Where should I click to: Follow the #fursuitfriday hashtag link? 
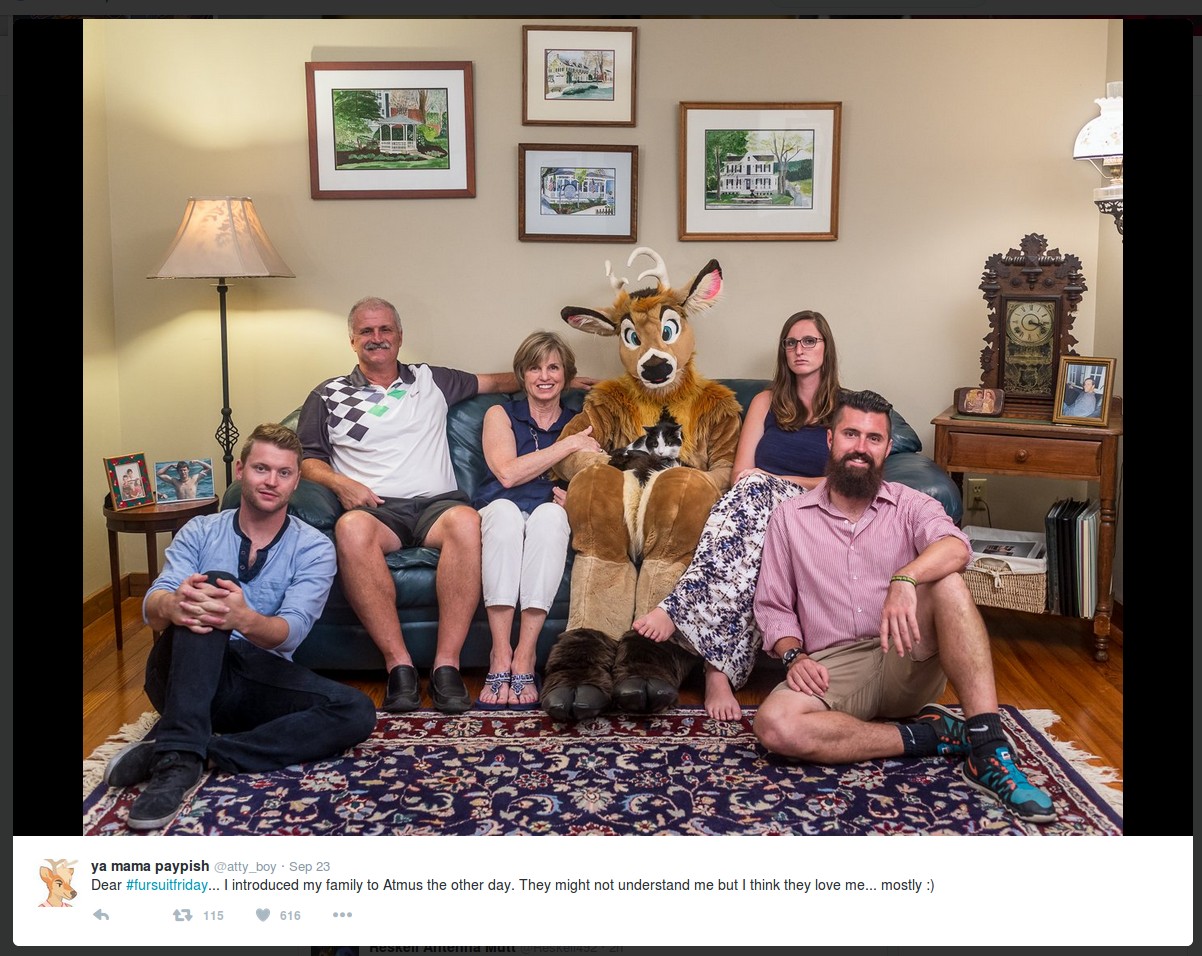167,885
